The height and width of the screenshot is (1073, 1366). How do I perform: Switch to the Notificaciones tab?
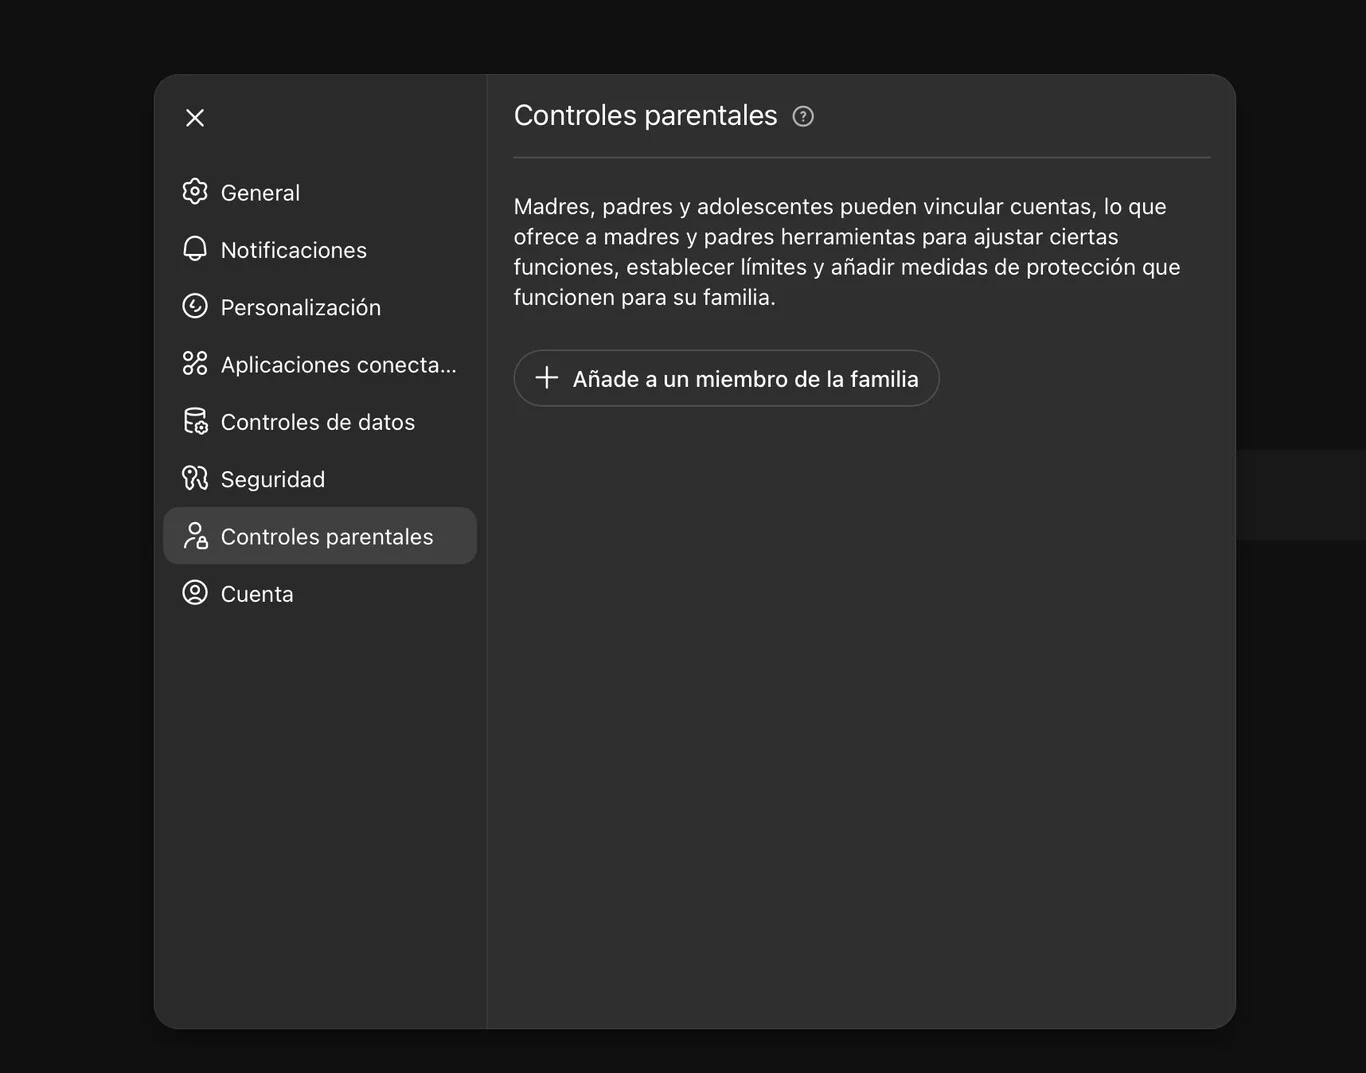(293, 250)
